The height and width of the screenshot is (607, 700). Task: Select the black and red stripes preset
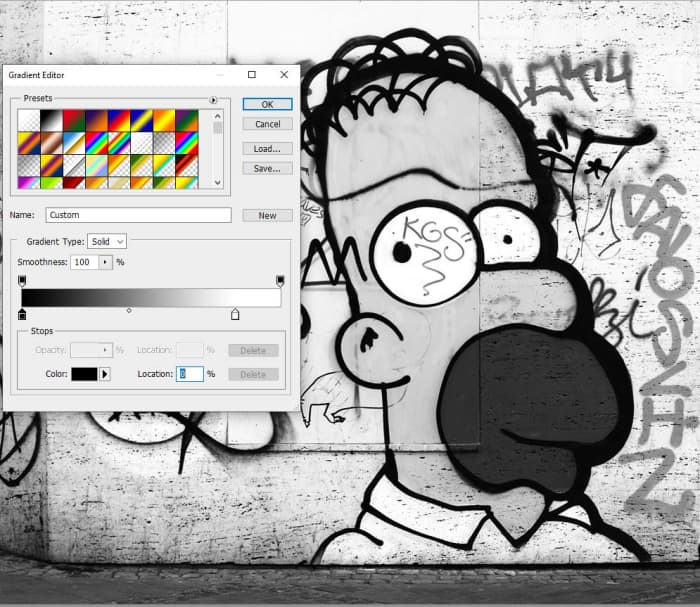[x=187, y=166]
